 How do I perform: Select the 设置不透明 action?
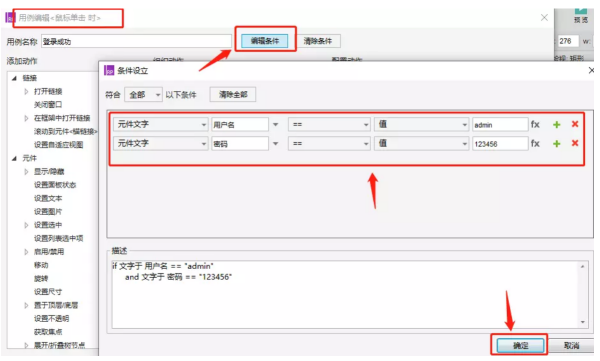[52, 319]
